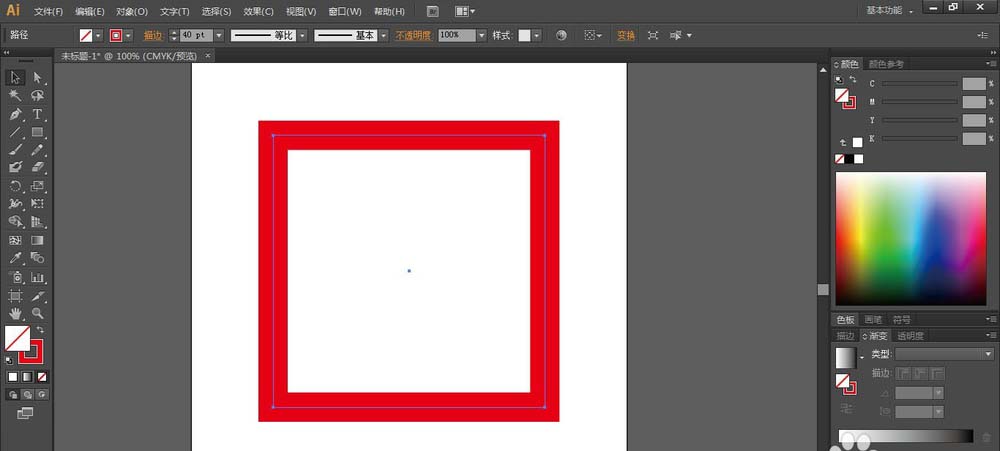Pick the Direct Selection tool
This screenshot has width=1000, height=451.
pos(37,77)
